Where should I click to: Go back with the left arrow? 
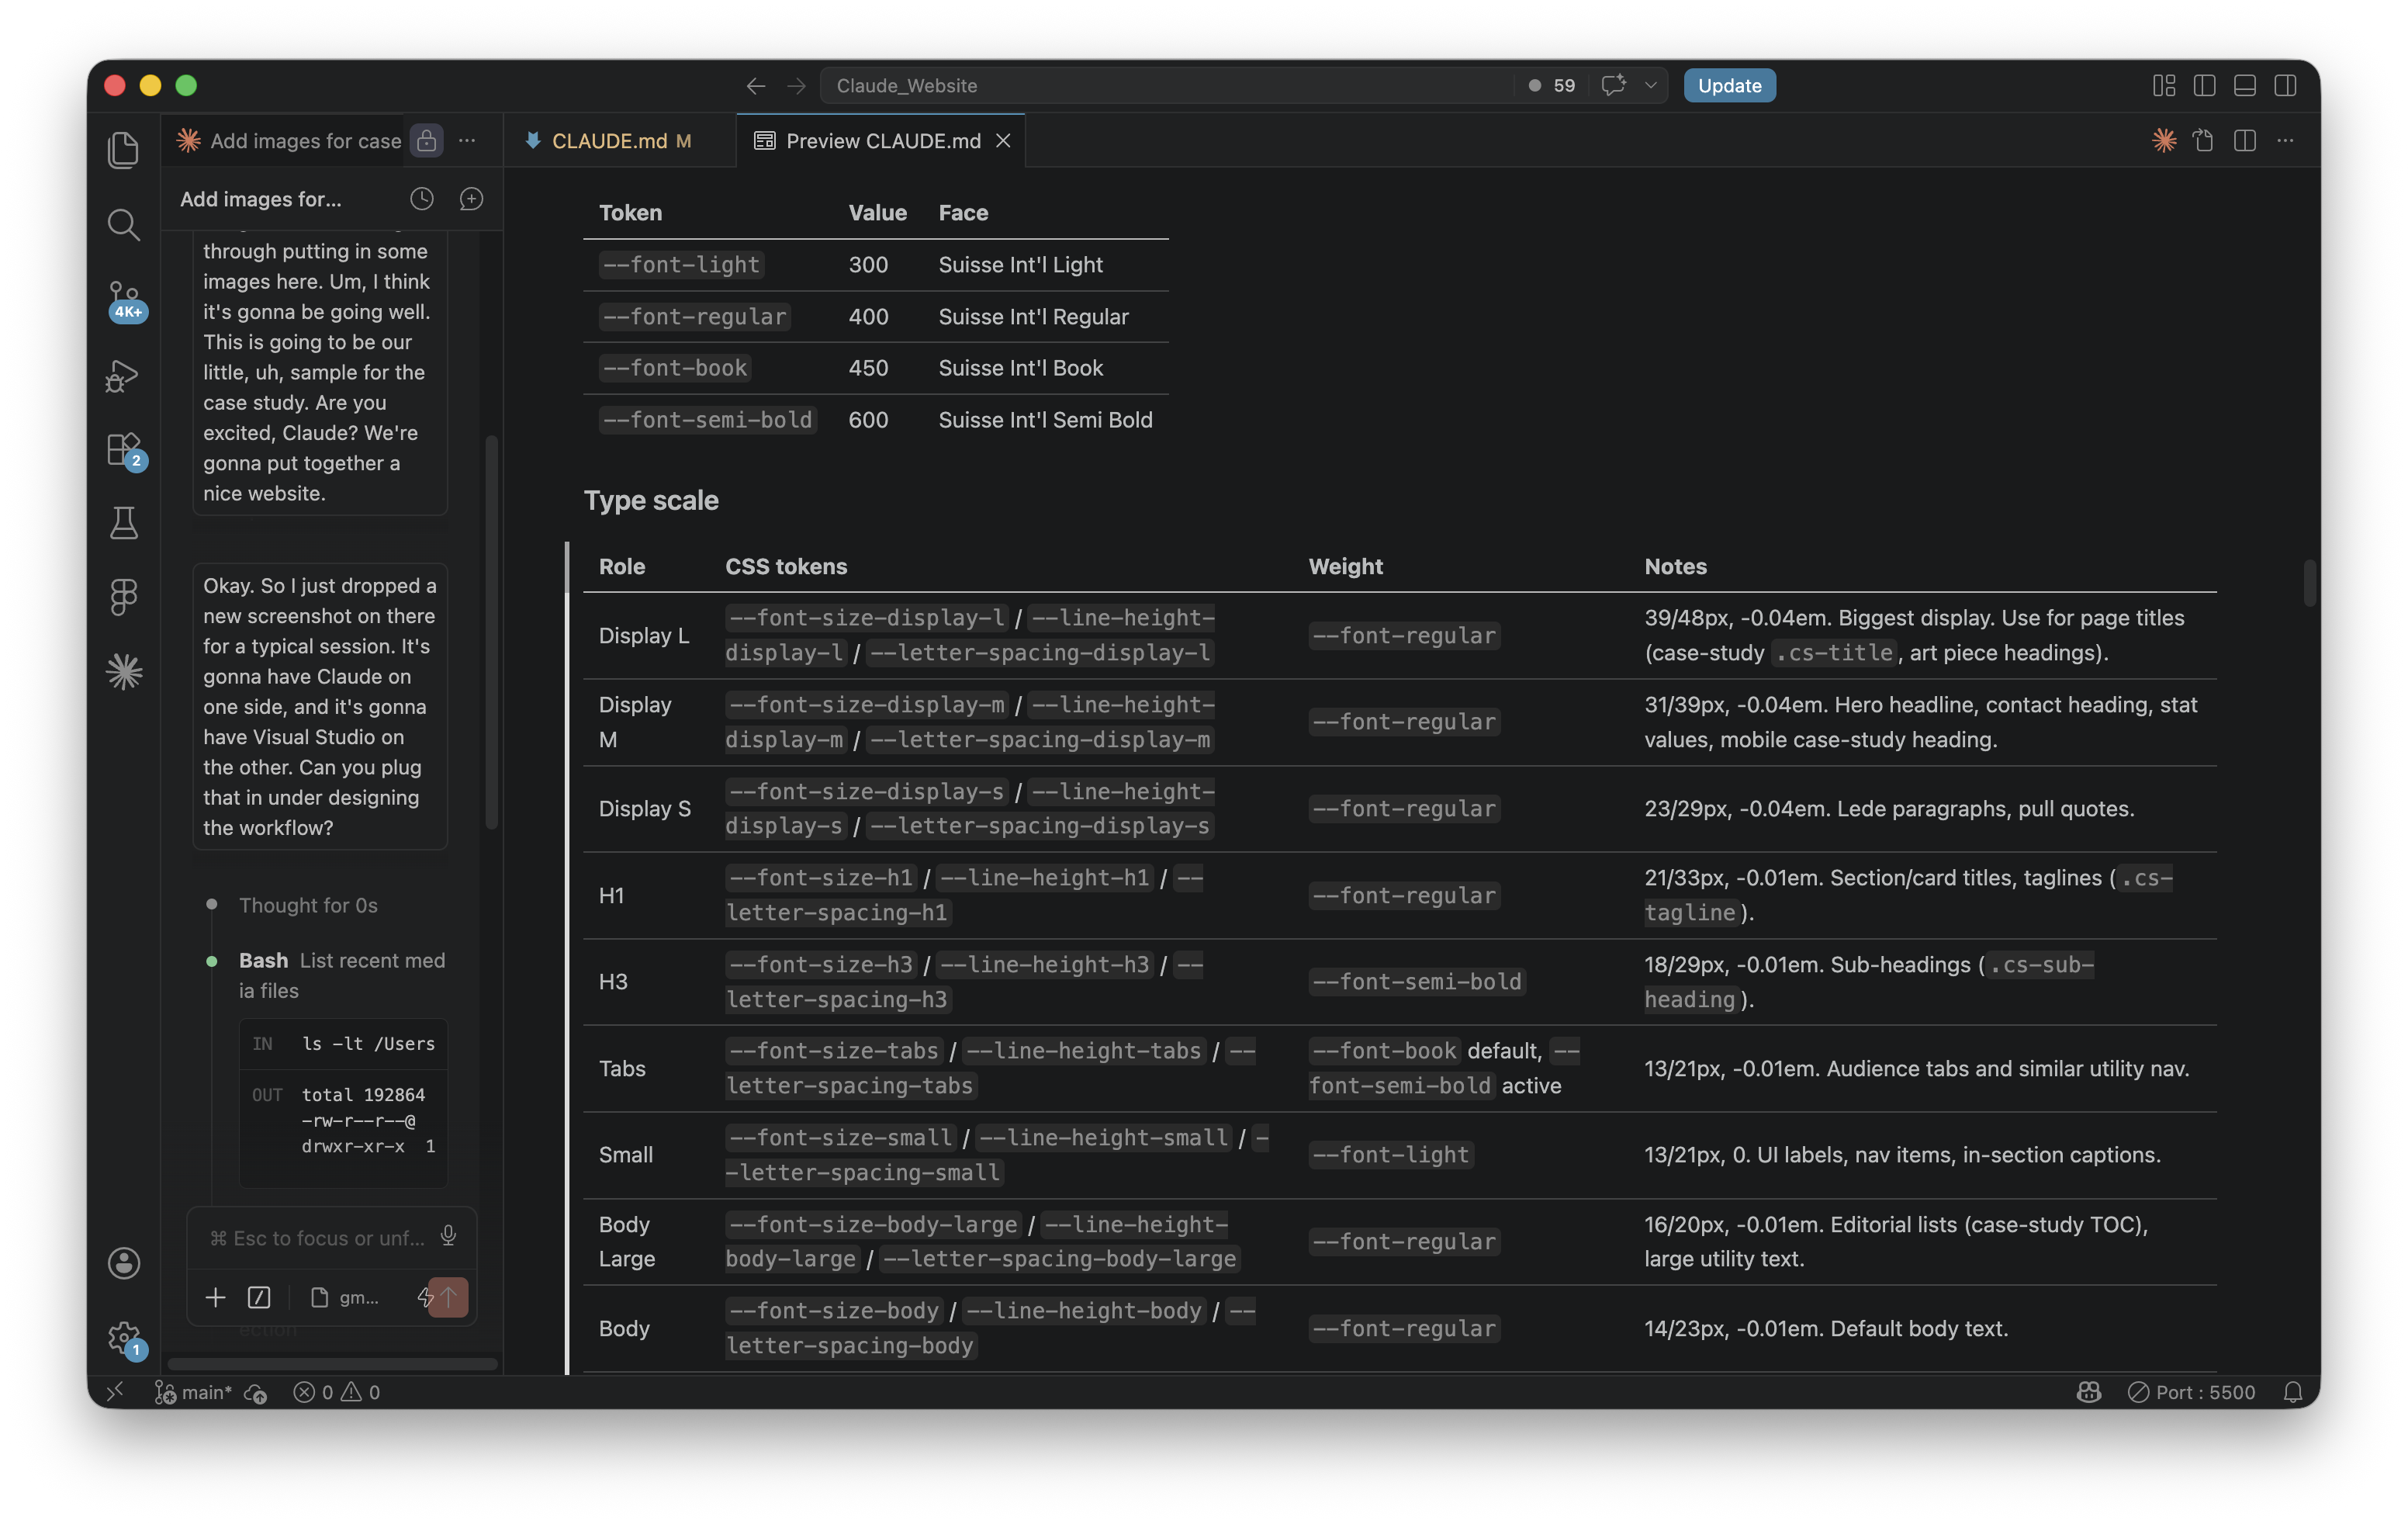click(755, 86)
